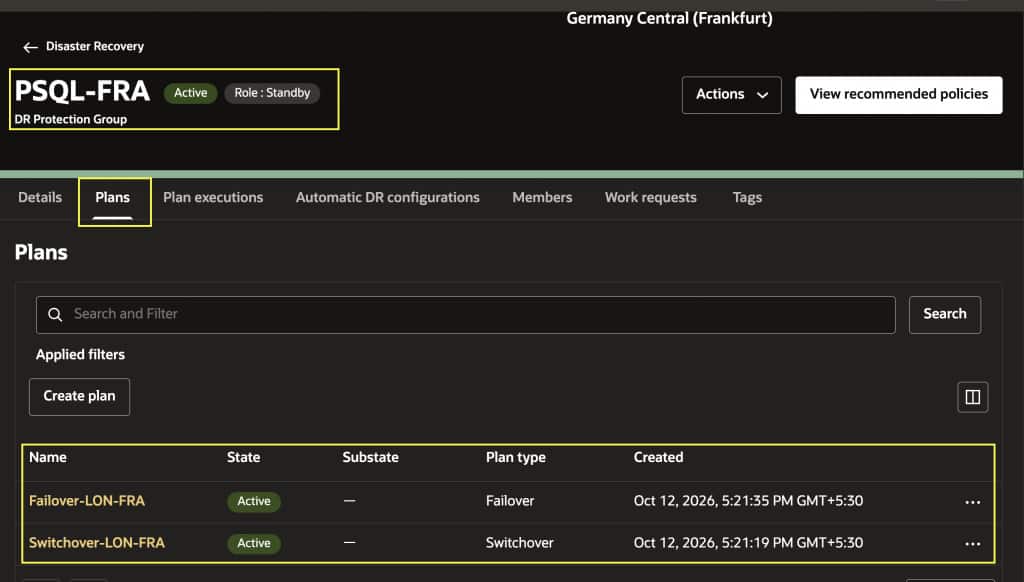Switch to Plan executions tab
This screenshot has height=582, width=1024.
(x=213, y=197)
